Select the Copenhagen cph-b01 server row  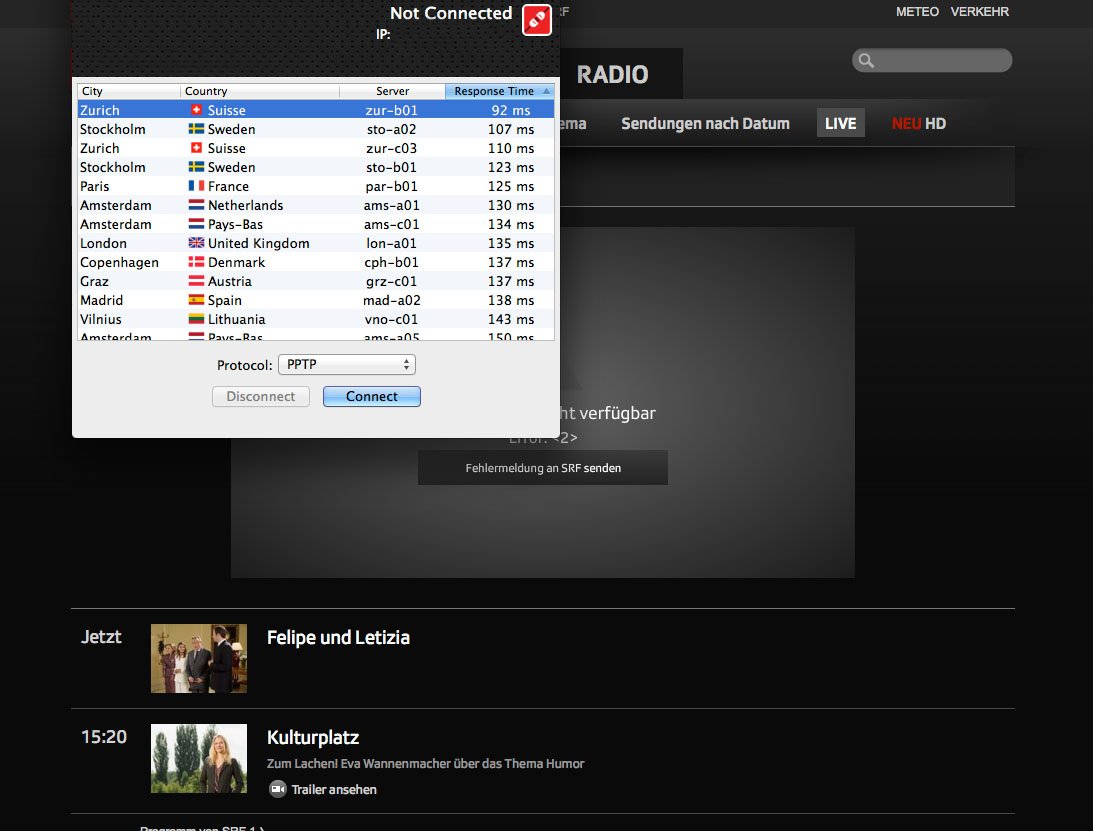(x=316, y=262)
